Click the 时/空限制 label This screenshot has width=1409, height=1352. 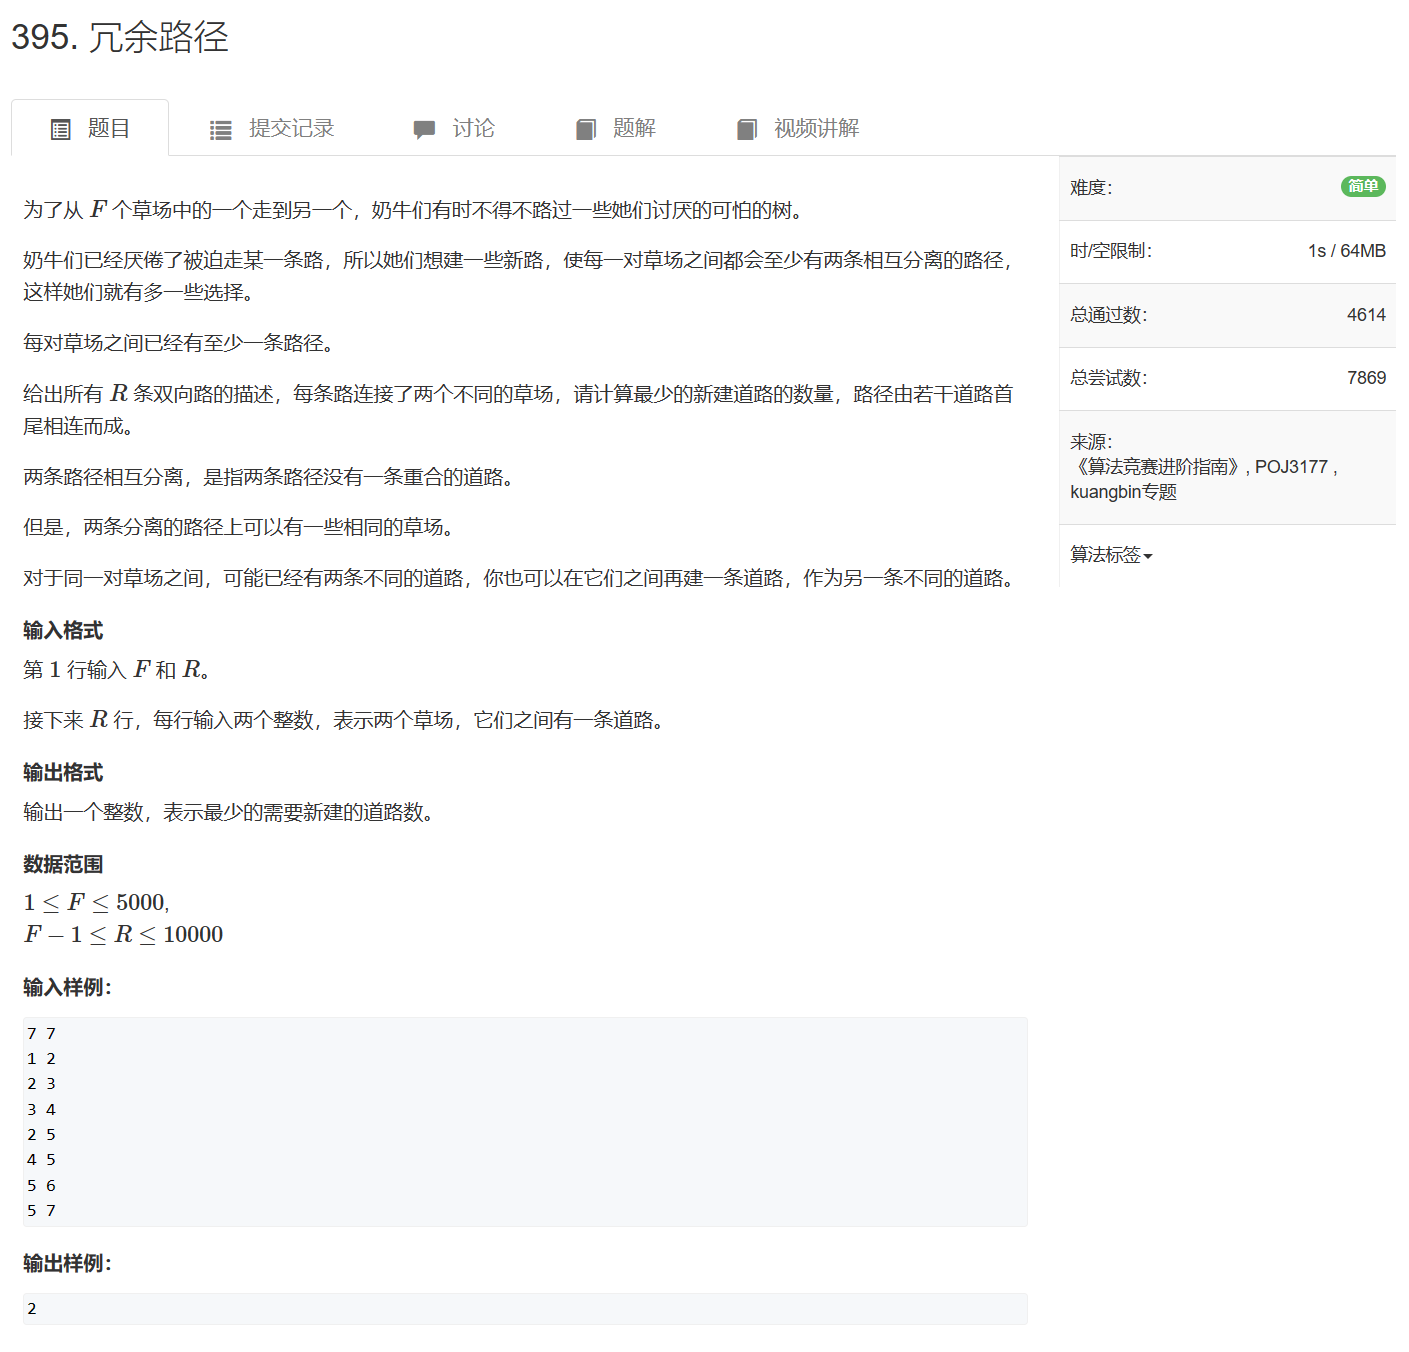(1111, 251)
